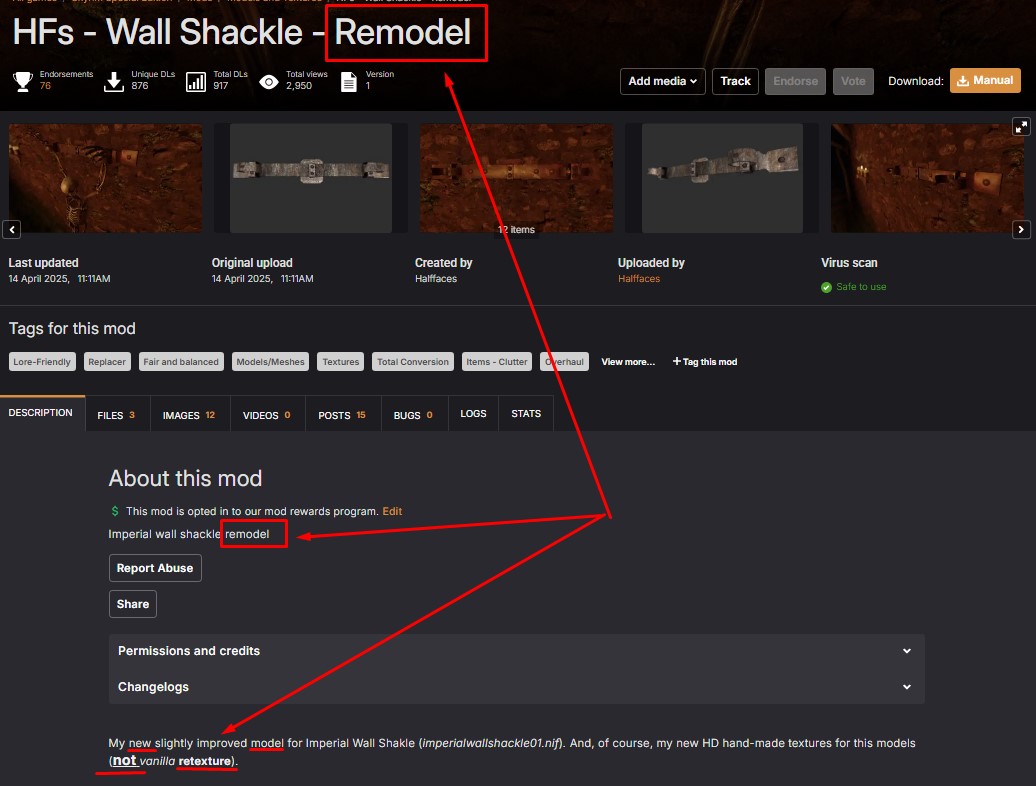Select the Overhaul tag

coord(564,362)
